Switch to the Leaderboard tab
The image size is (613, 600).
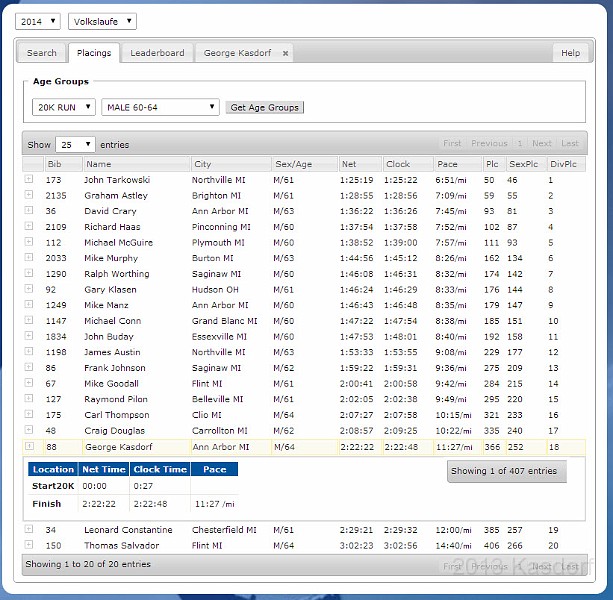click(157, 53)
